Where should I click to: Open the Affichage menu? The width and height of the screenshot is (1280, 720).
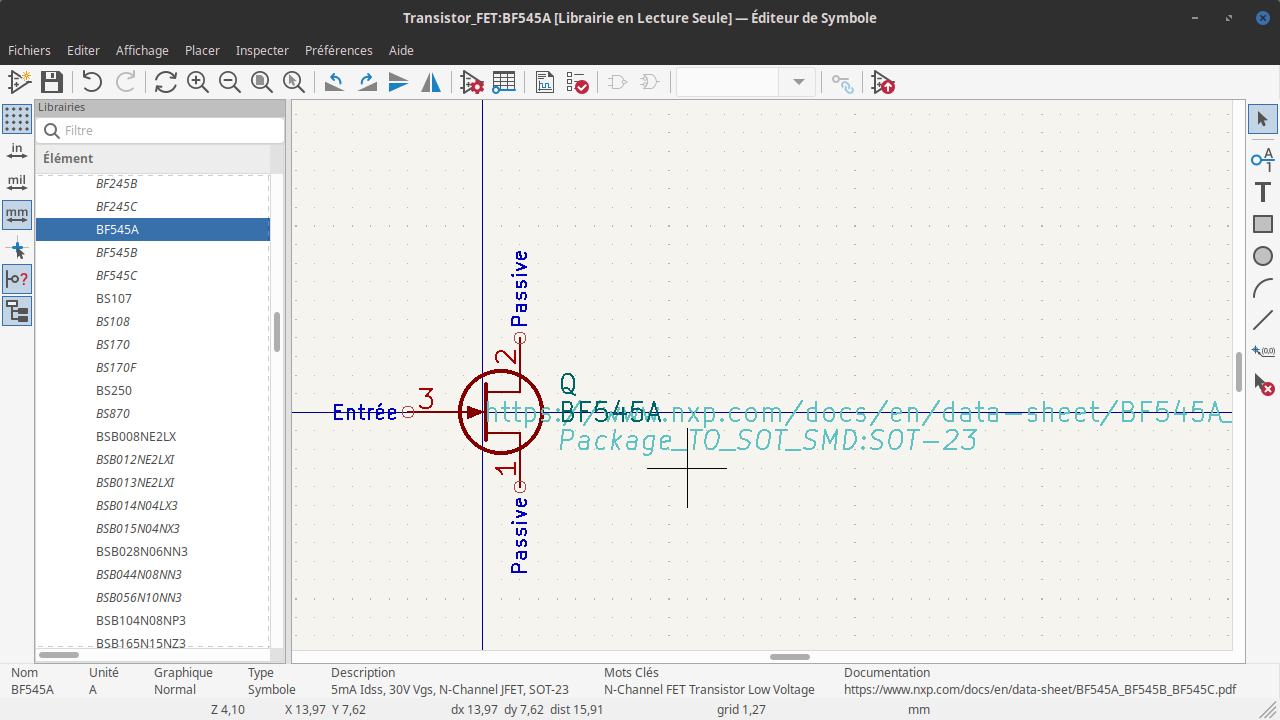[142, 50]
